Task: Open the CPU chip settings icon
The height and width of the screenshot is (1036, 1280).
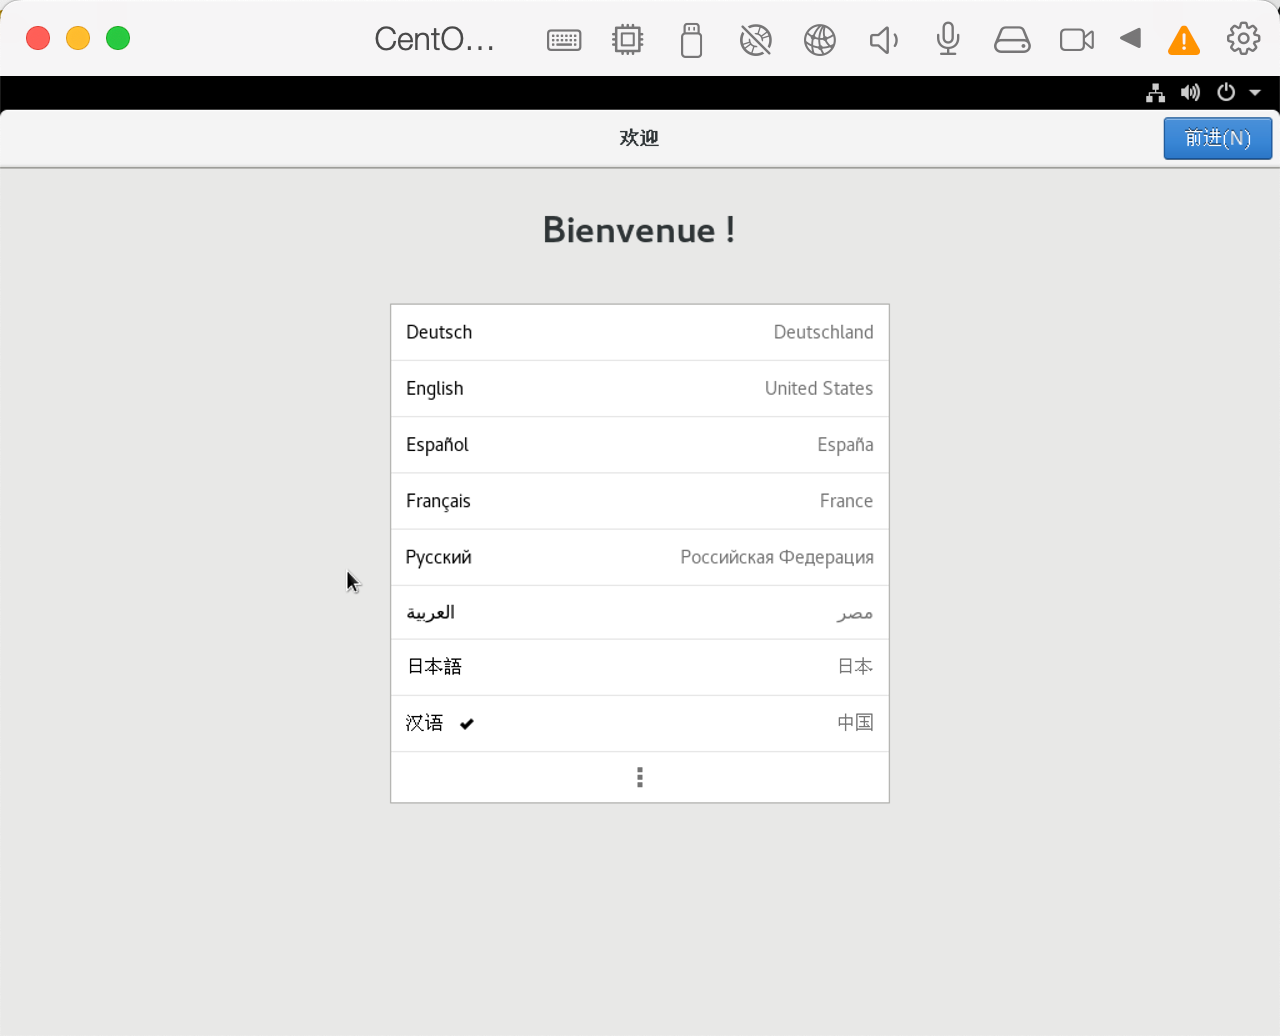Action: pyautogui.click(x=628, y=40)
